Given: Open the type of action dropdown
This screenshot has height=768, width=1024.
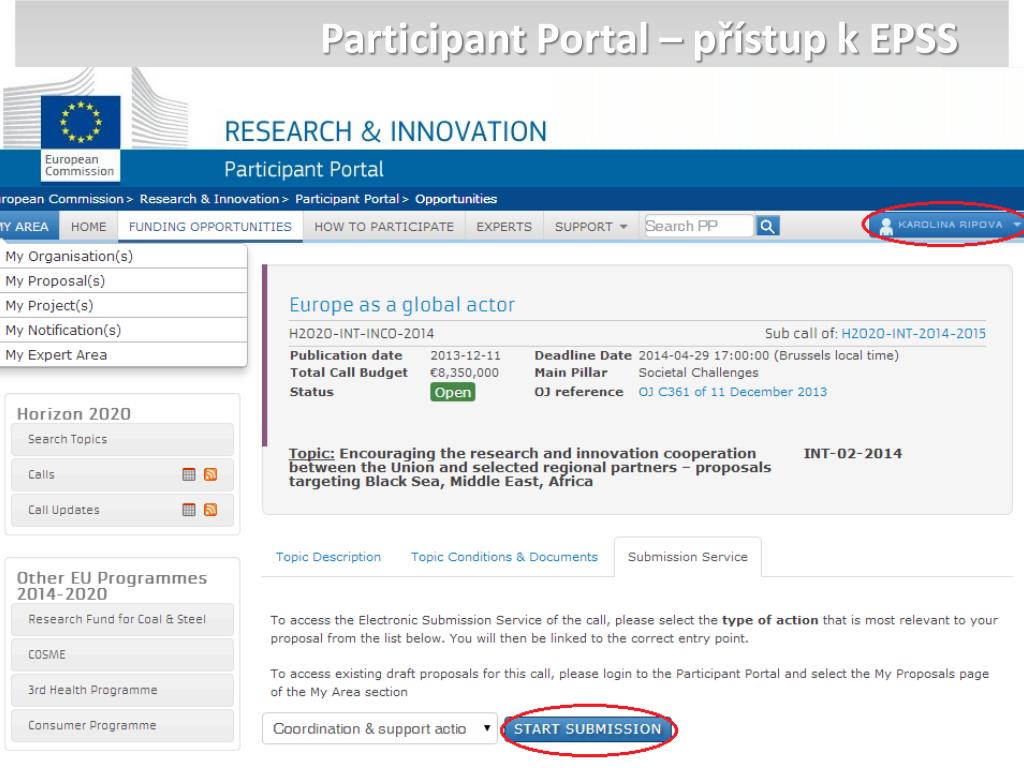Looking at the screenshot, I should [379, 728].
